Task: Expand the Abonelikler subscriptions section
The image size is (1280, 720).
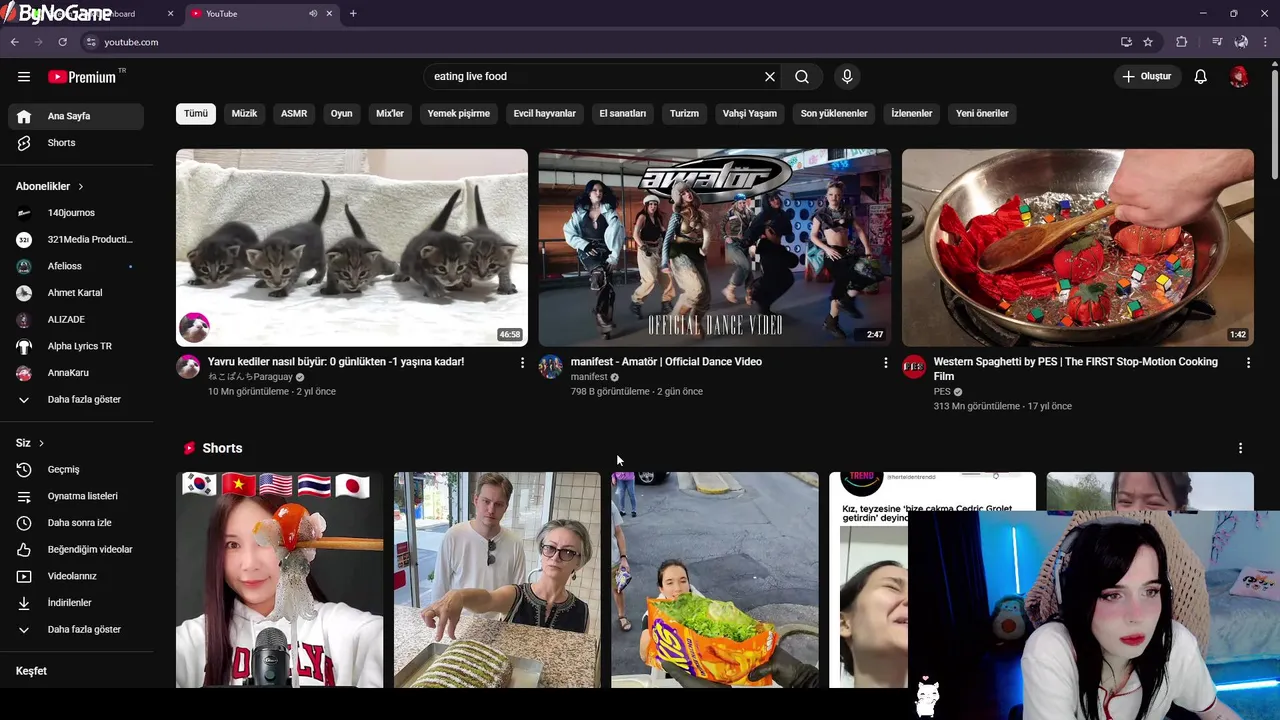Action: tap(50, 187)
